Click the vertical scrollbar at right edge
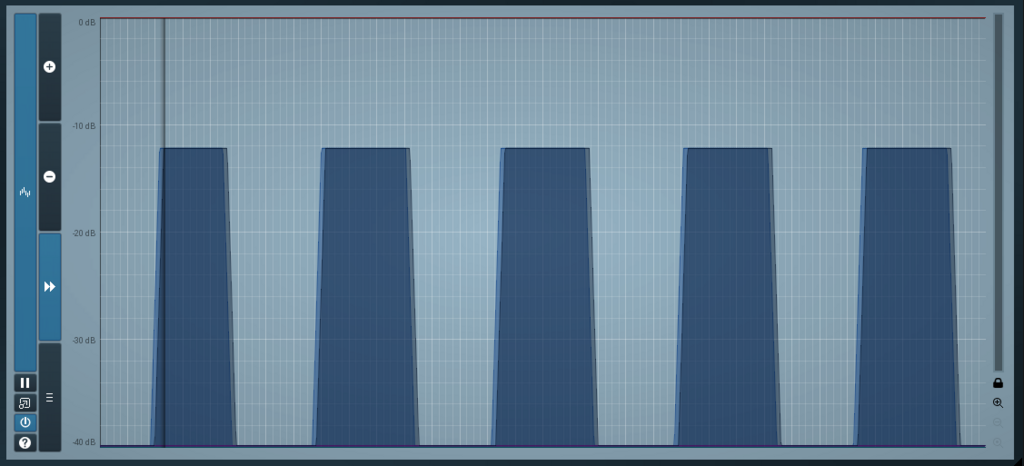Image resolution: width=1024 pixels, height=466 pixels. [x=998, y=193]
